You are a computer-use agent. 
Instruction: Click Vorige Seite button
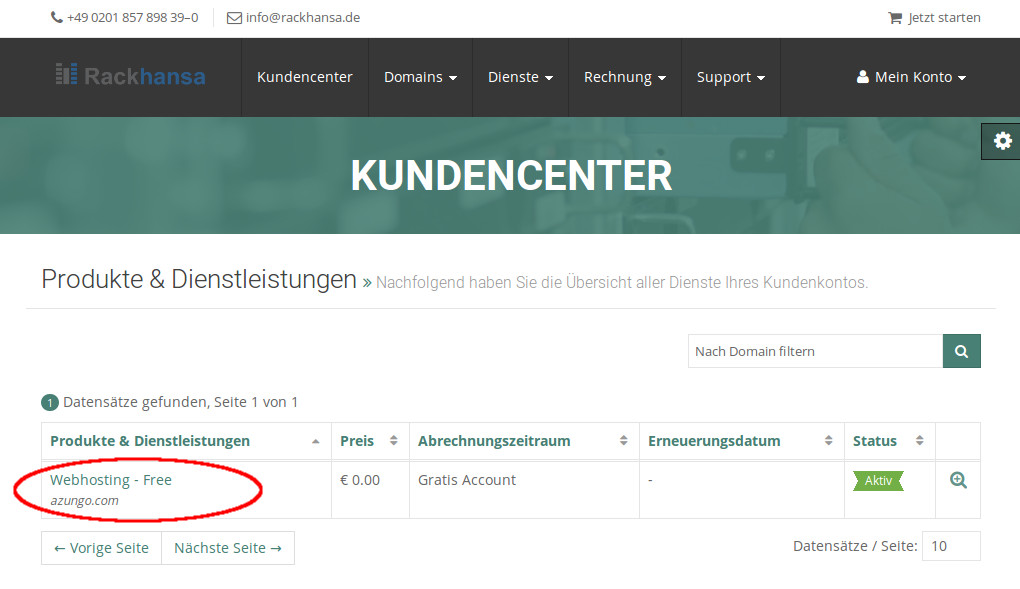(101, 548)
